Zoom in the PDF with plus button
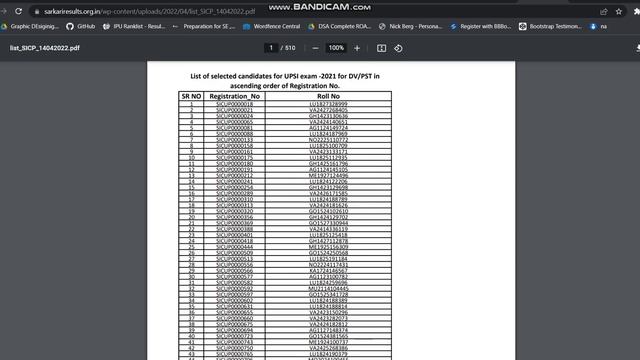This screenshot has height=360, width=640. 357,48
